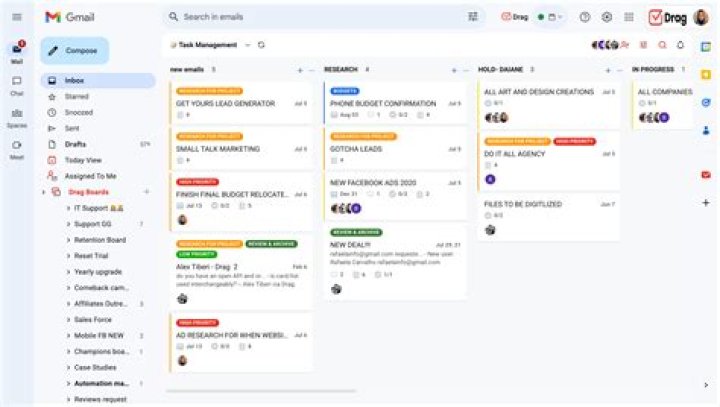Open the Drafts folder
The image size is (720, 407).
point(98,144)
